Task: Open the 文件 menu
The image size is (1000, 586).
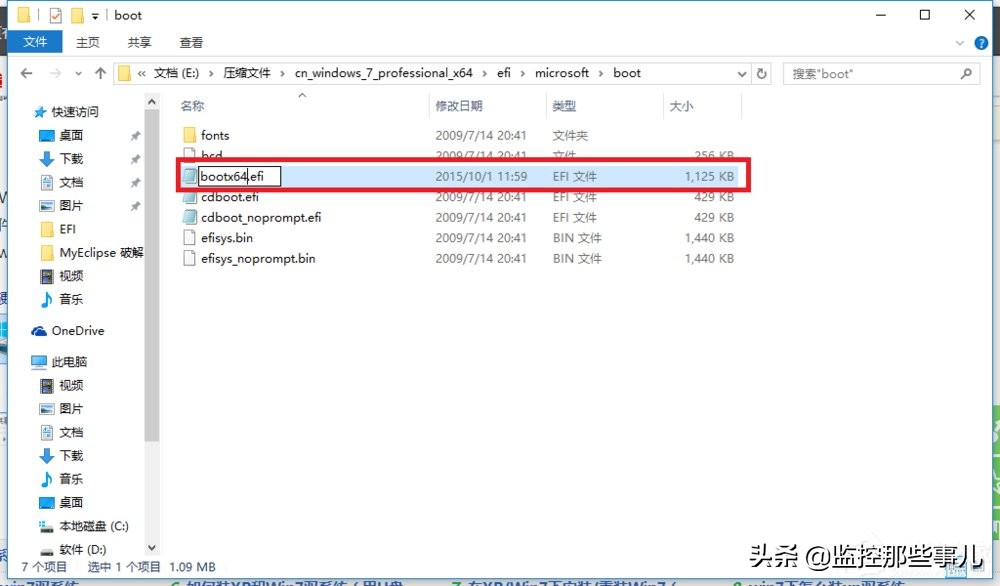Action: [36, 42]
